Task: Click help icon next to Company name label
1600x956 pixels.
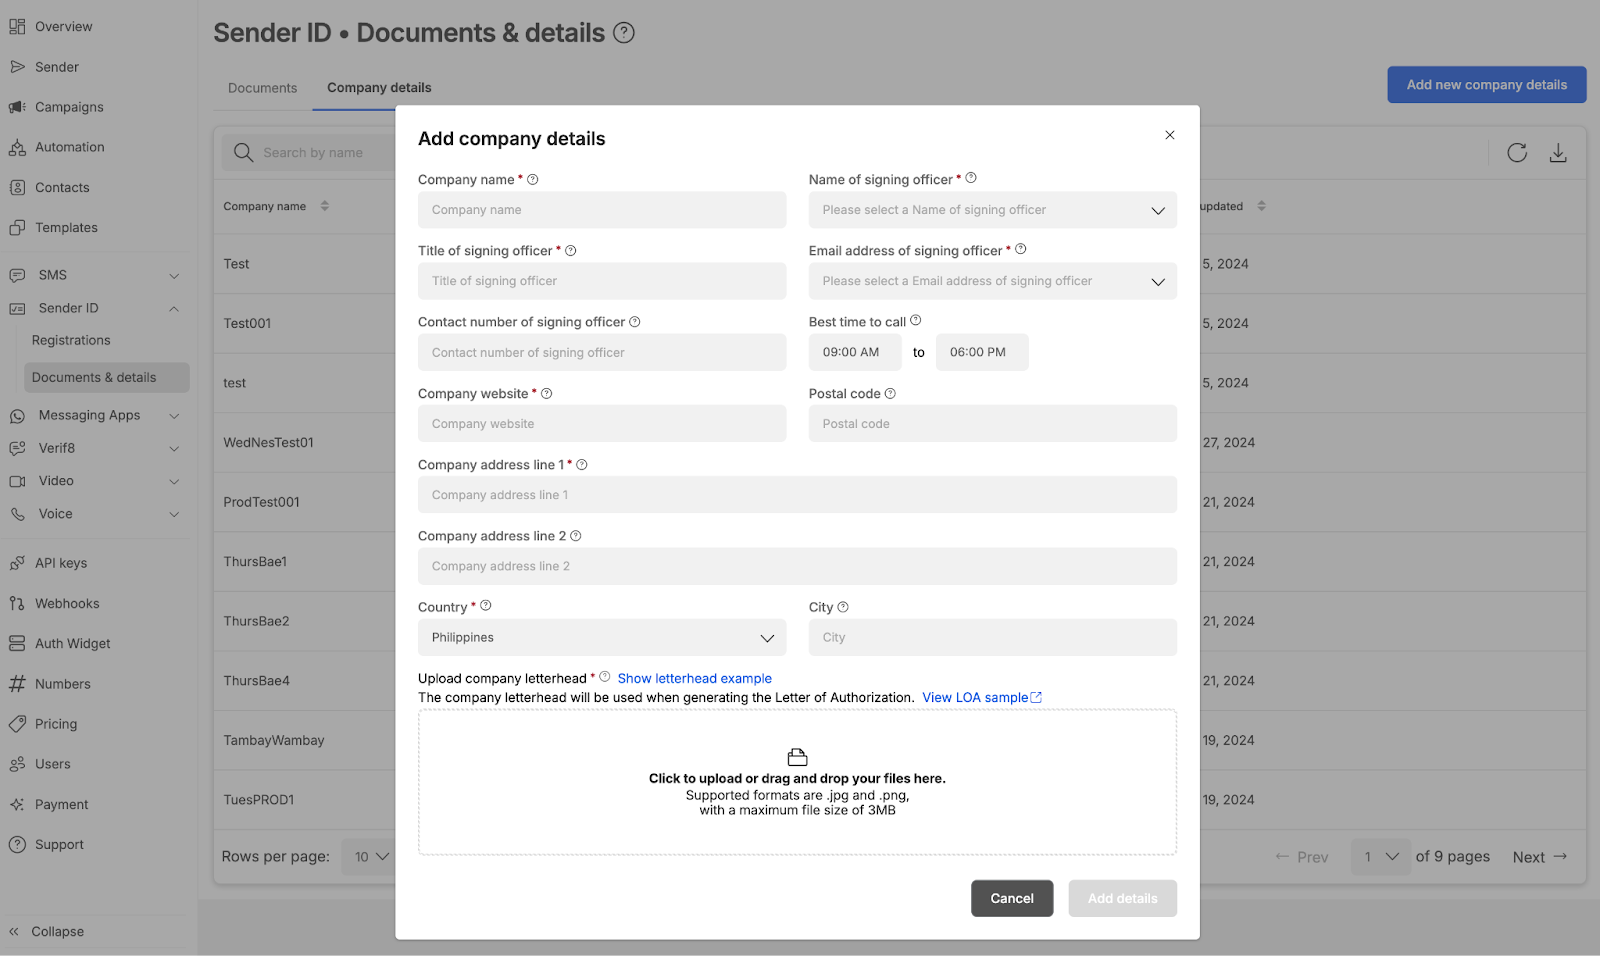Action: coord(533,180)
